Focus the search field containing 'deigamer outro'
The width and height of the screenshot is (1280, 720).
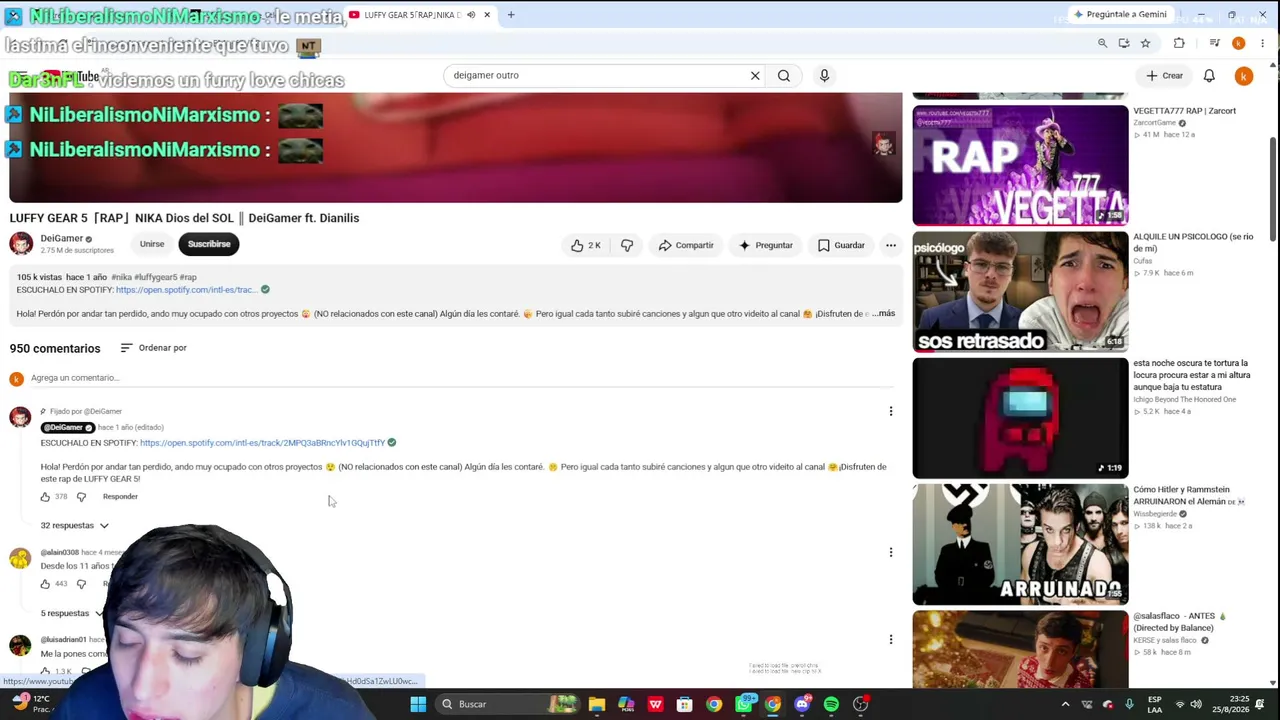tap(598, 75)
